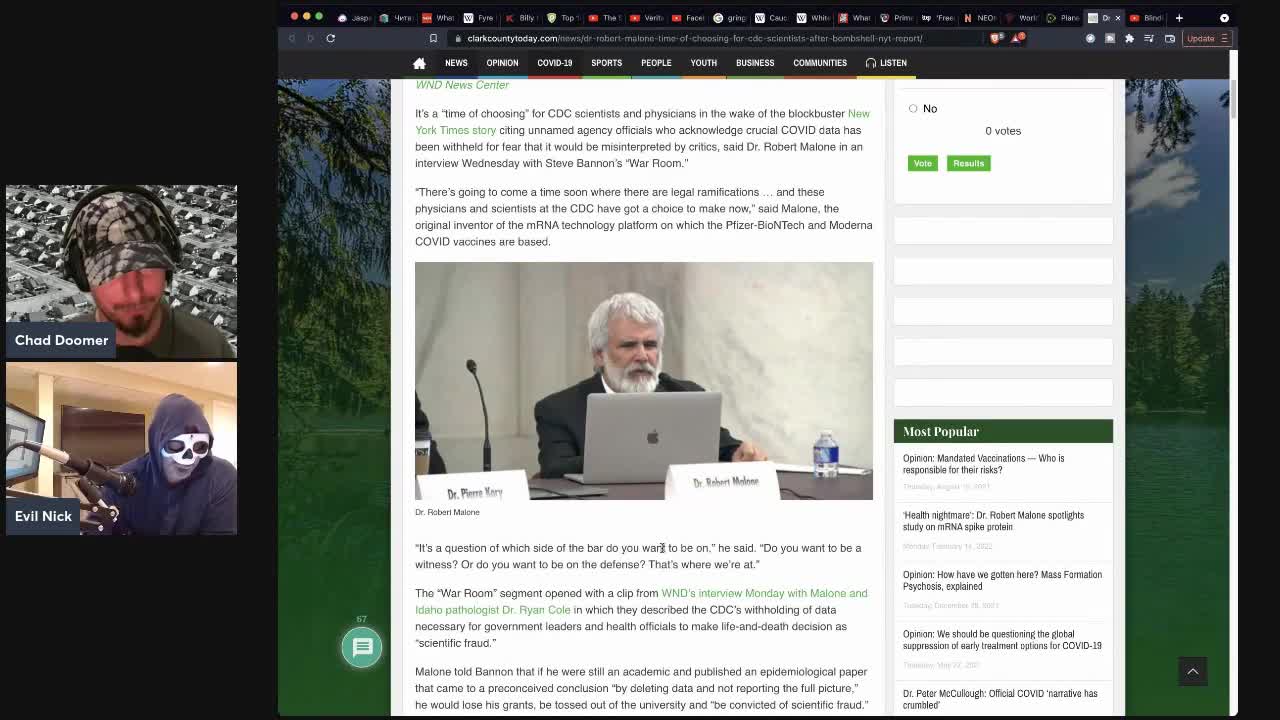Viewport: 1280px width, 720px height.
Task: Open the SPORTS menu
Action: [x=606, y=63]
